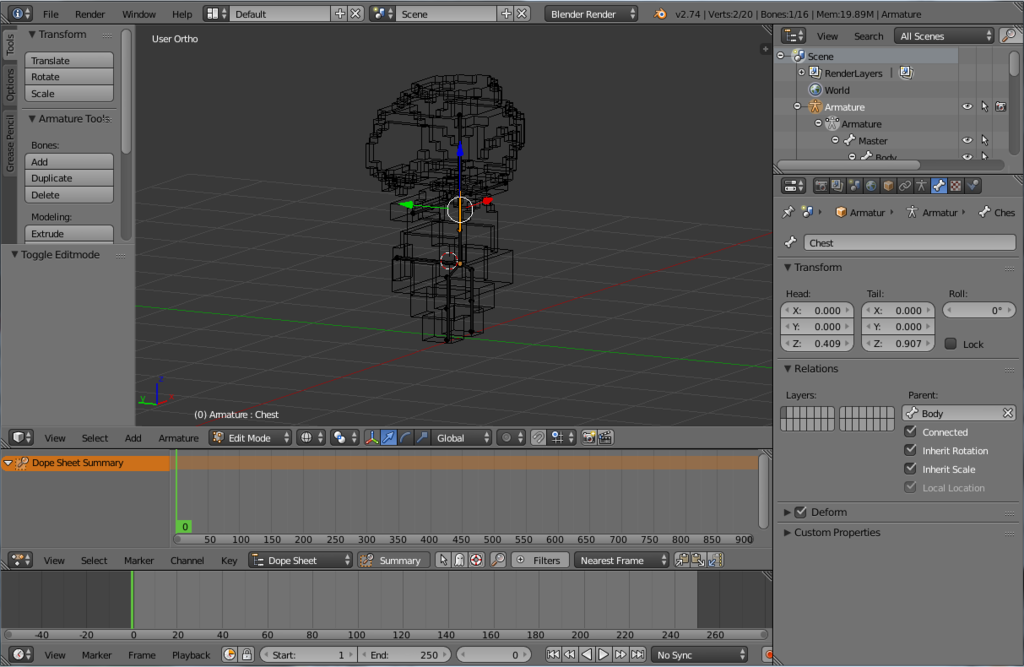Screen dimensions: 1024x667
Task: Open the Bone properties tab
Action: pyautogui.click(x=938, y=186)
